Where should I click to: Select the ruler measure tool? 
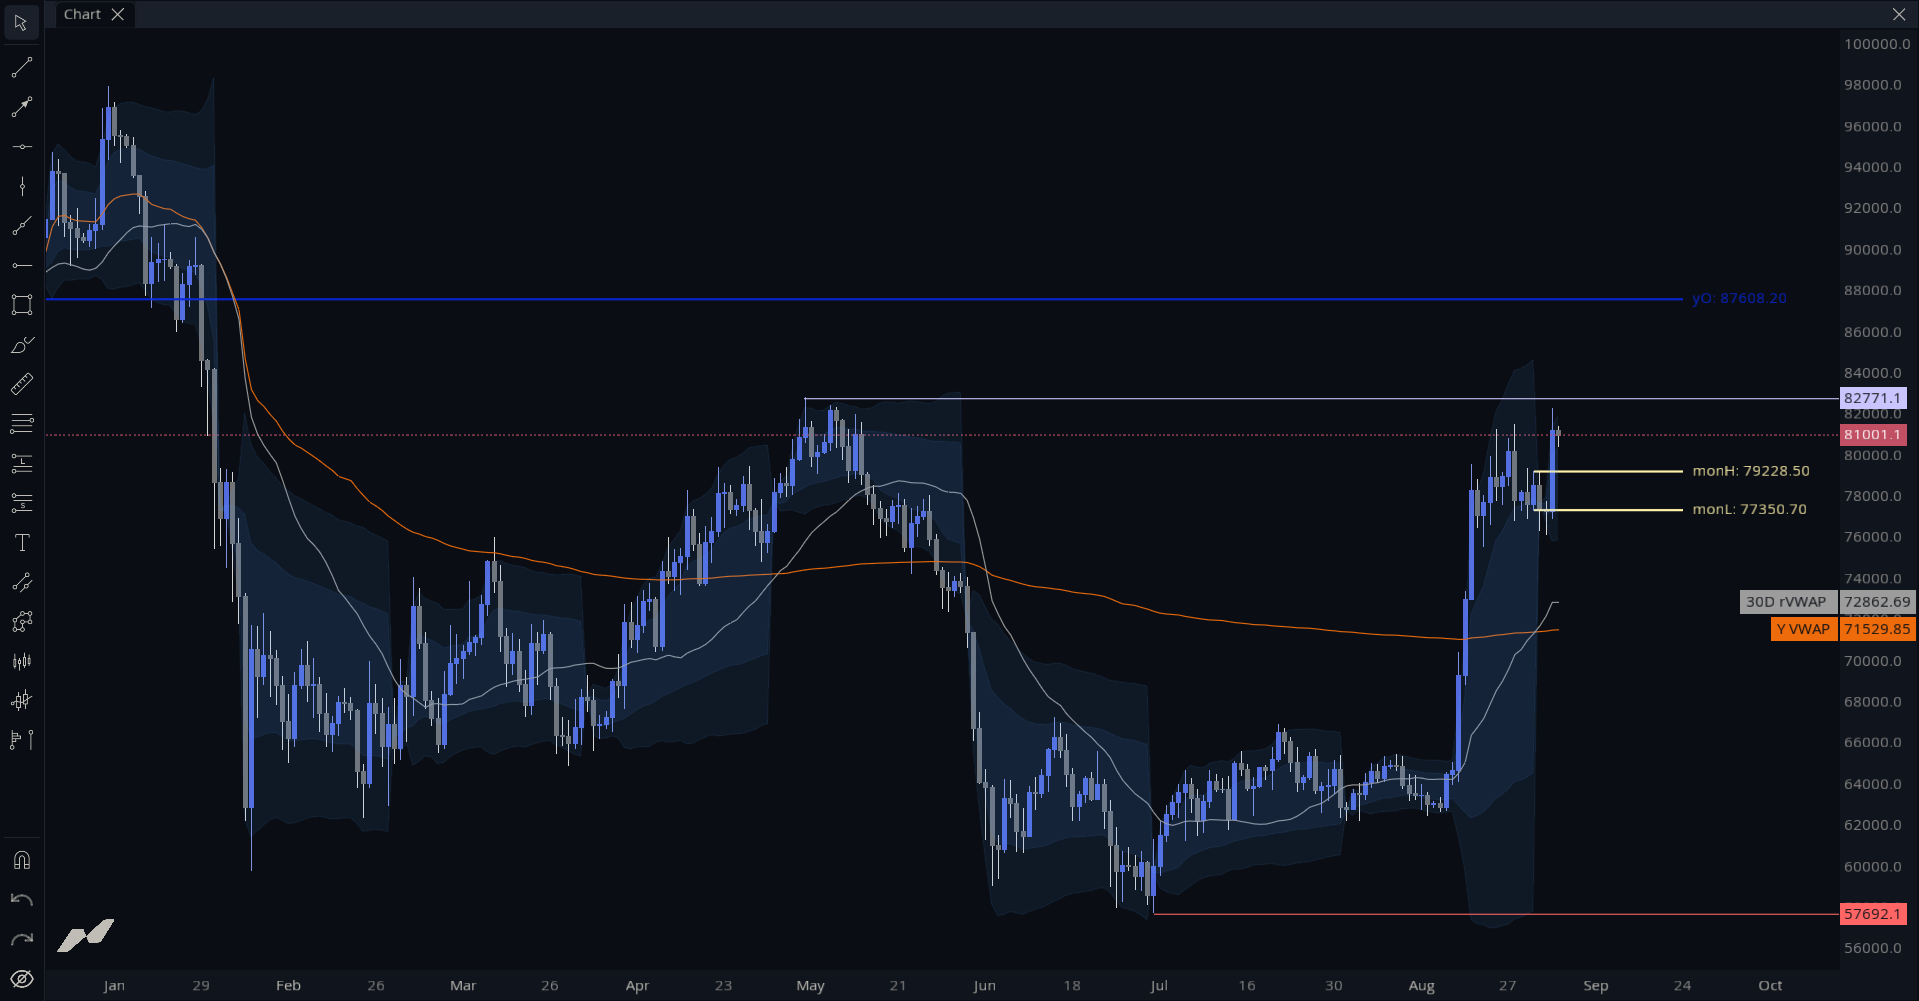click(x=21, y=384)
